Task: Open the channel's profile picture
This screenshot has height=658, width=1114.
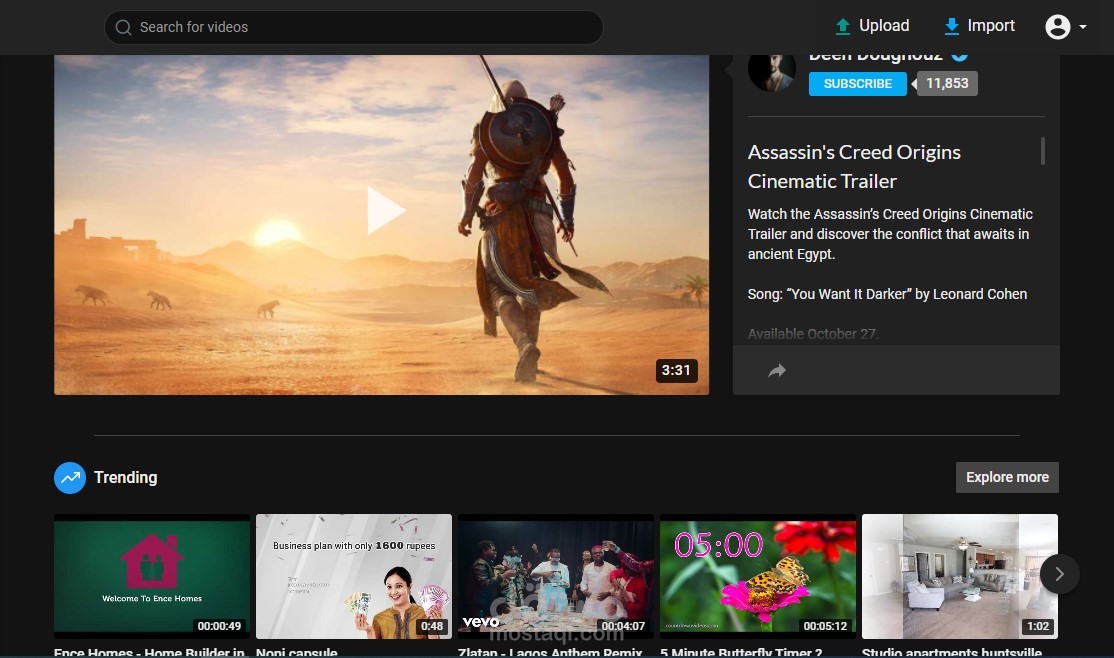Action: 772,72
